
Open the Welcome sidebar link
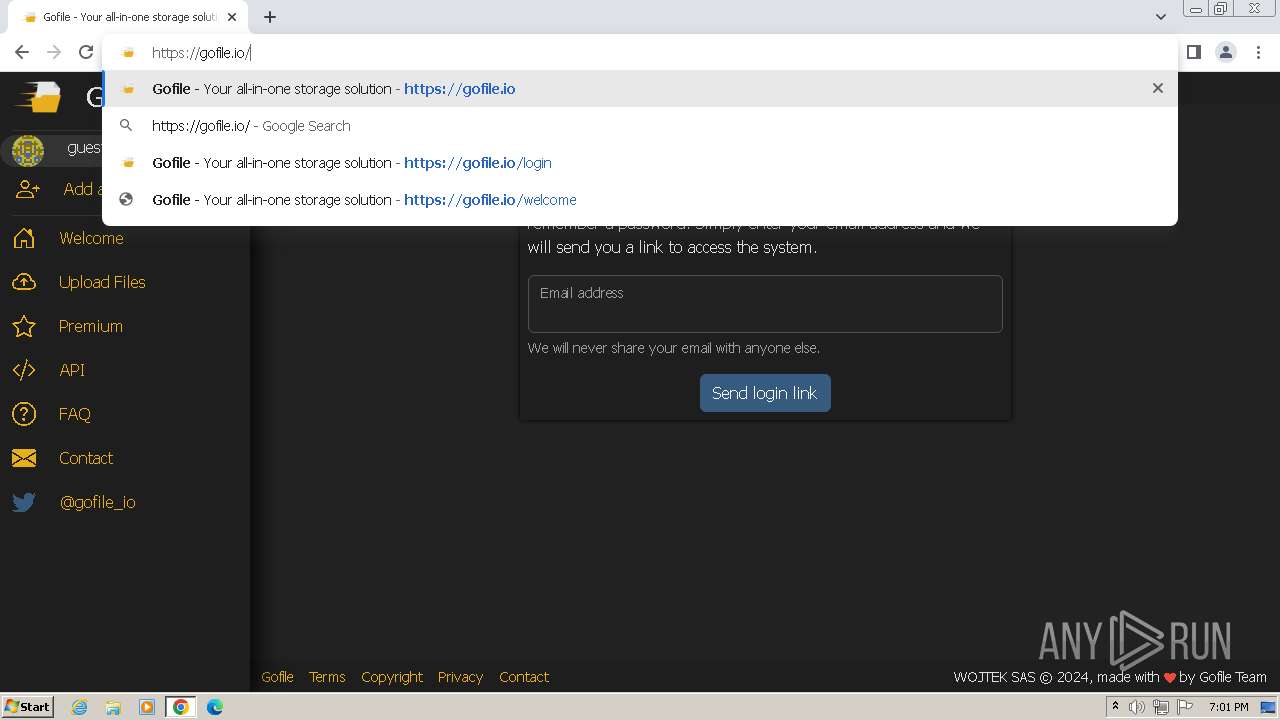pos(91,238)
